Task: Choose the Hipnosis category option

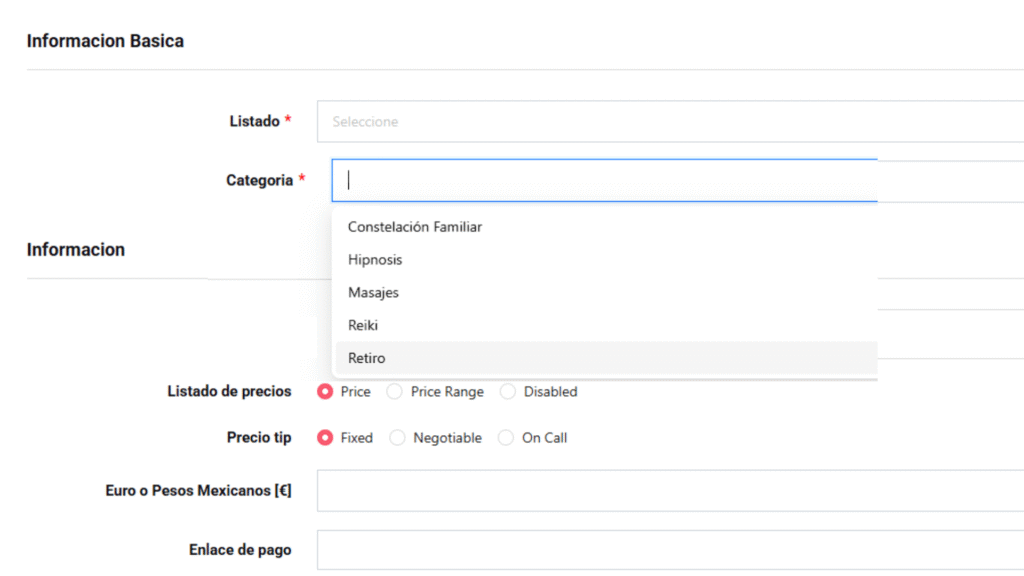Action: (375, 260)
